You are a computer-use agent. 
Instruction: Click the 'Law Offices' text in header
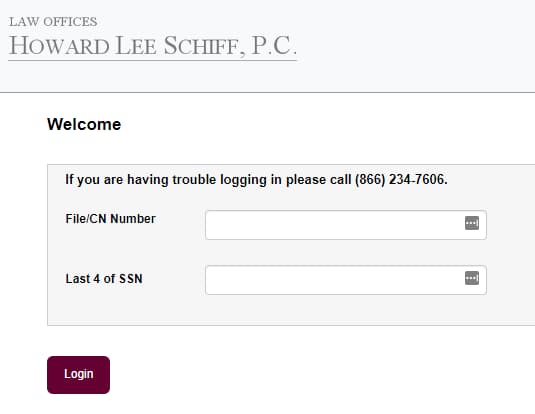click(x=53, y=22)
